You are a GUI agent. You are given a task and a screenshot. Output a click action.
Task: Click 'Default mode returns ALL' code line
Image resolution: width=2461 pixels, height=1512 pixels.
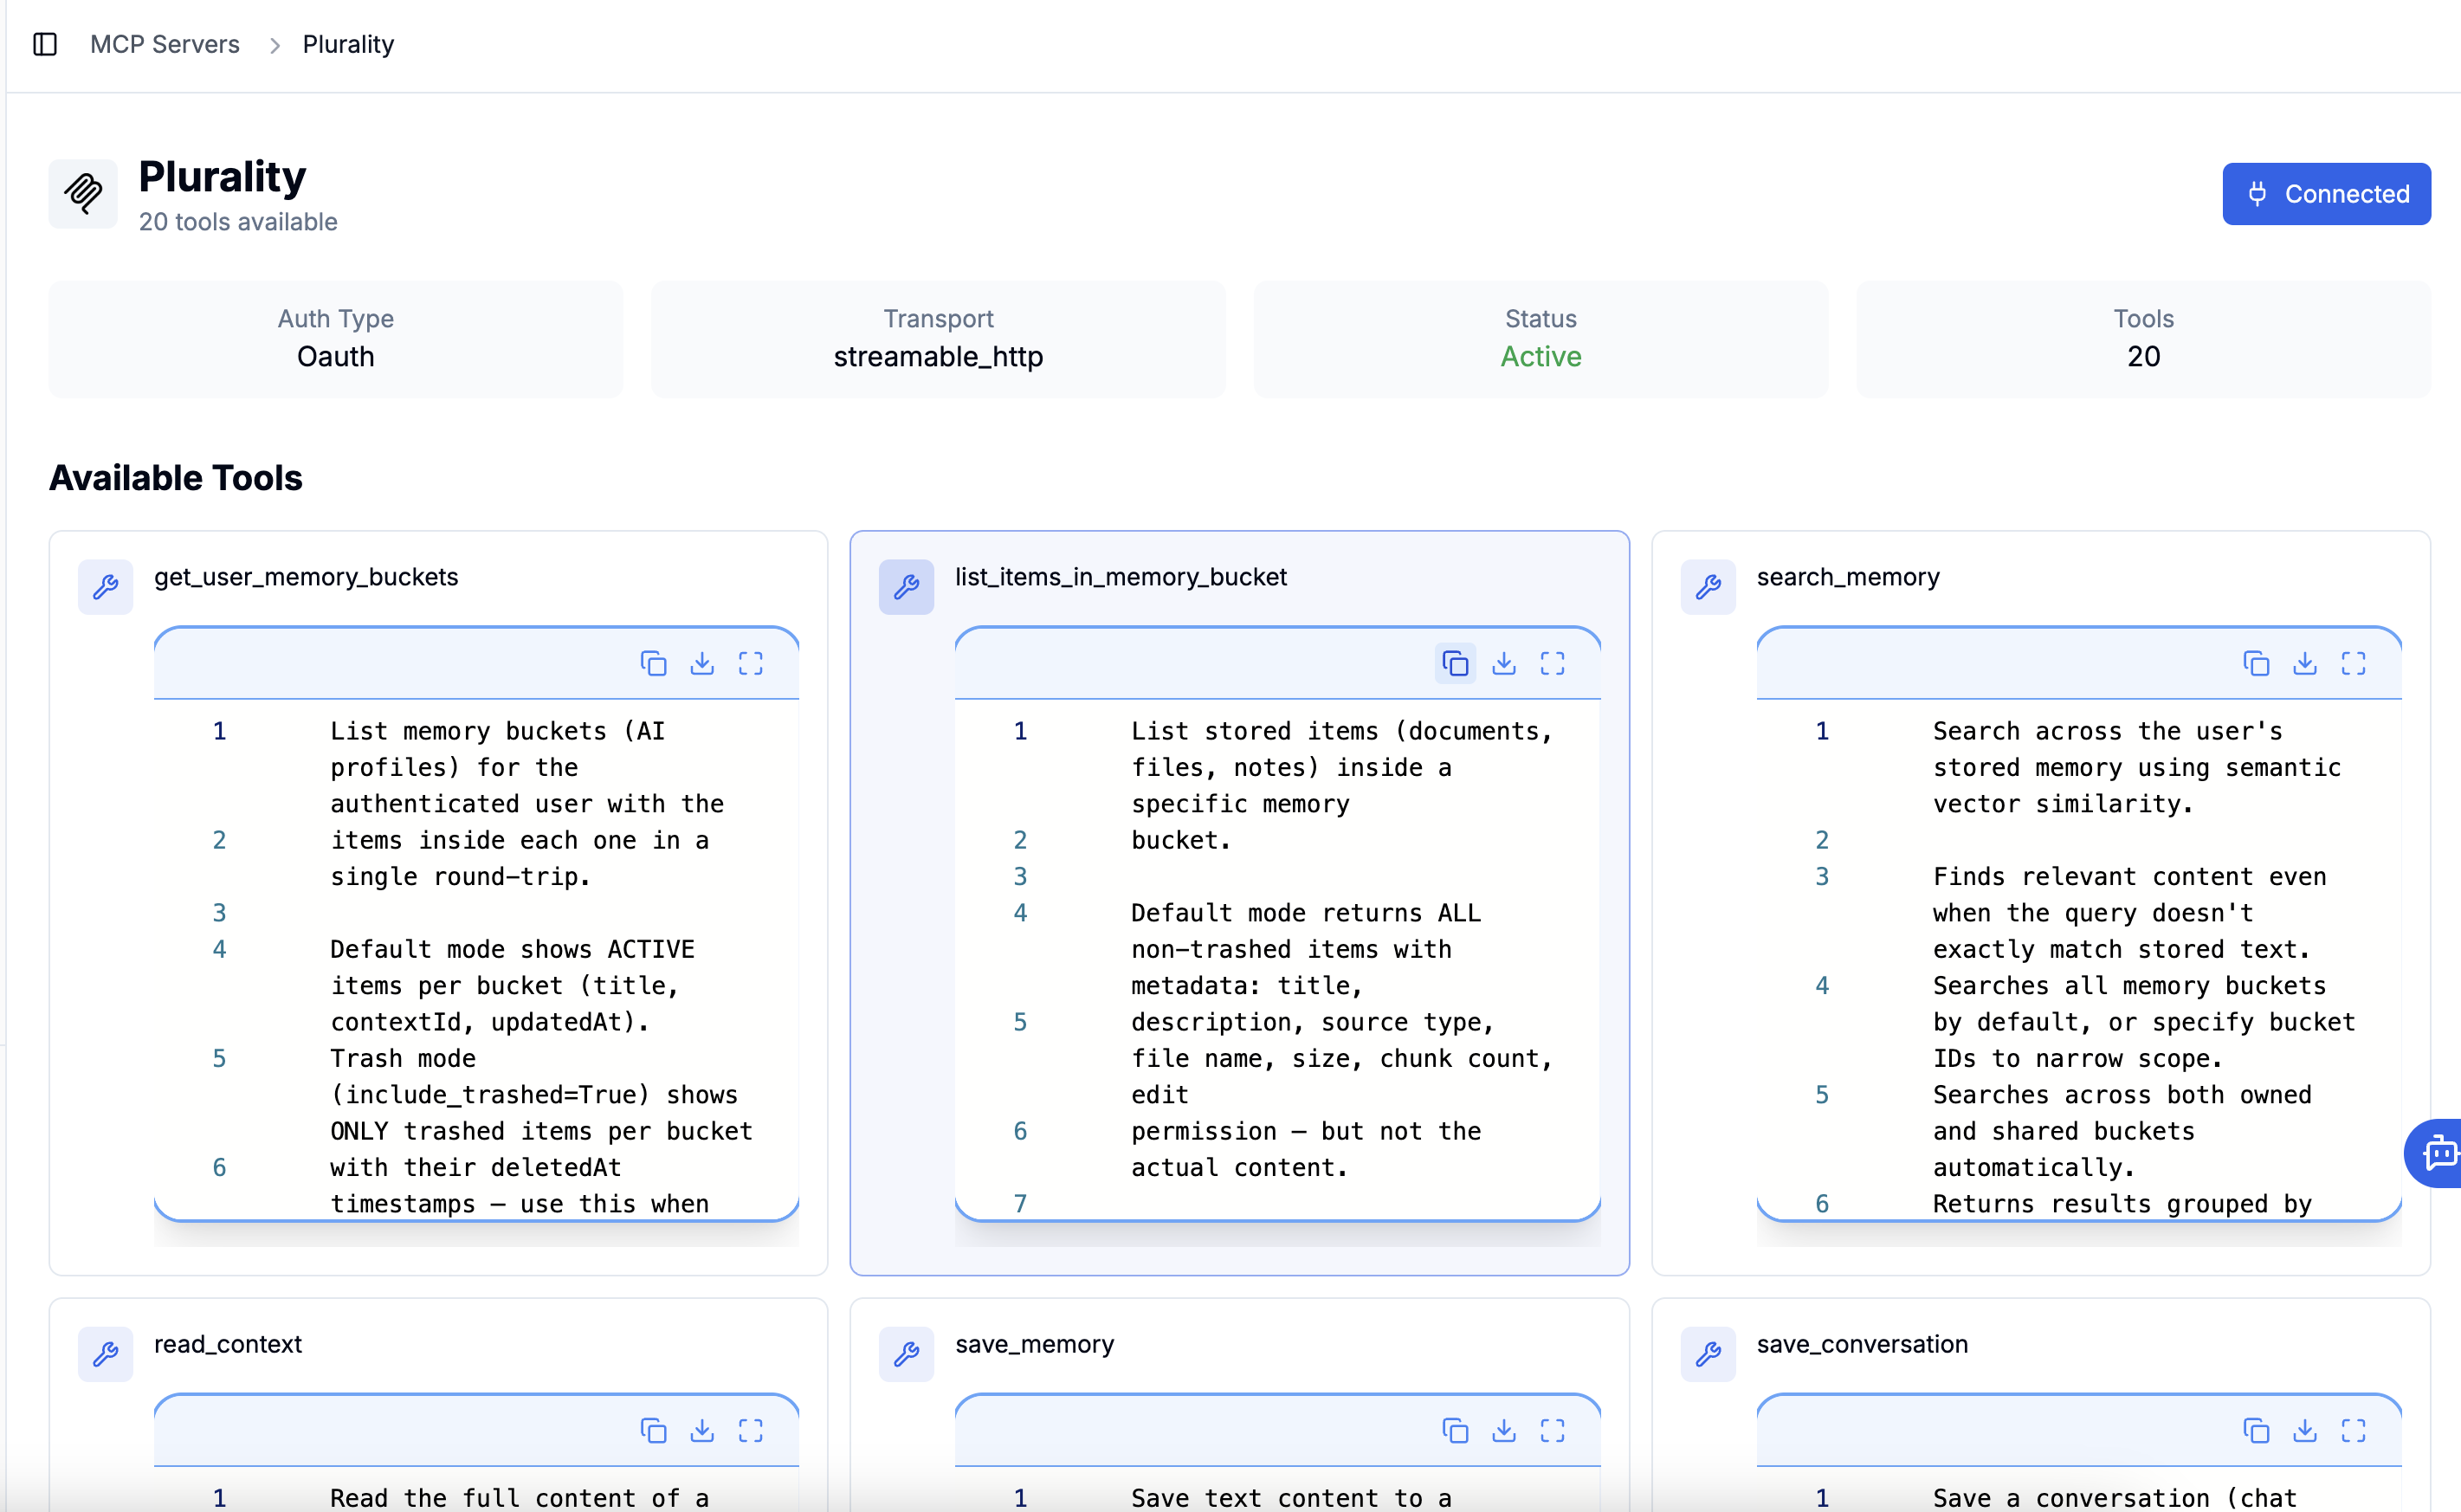click(x=1306, y=913)
